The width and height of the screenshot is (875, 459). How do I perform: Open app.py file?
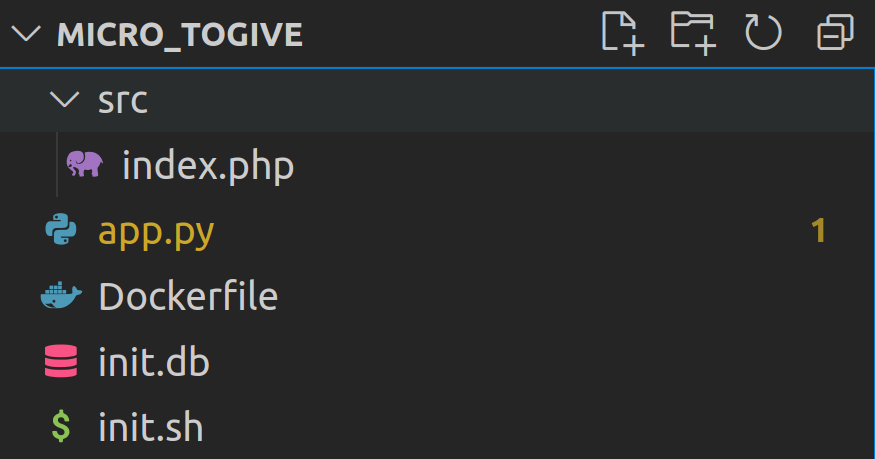pyautogui.click(x=156, y=231)
